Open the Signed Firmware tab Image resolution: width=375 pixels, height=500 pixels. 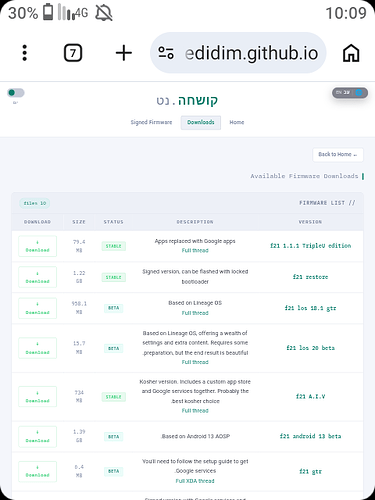151,122
